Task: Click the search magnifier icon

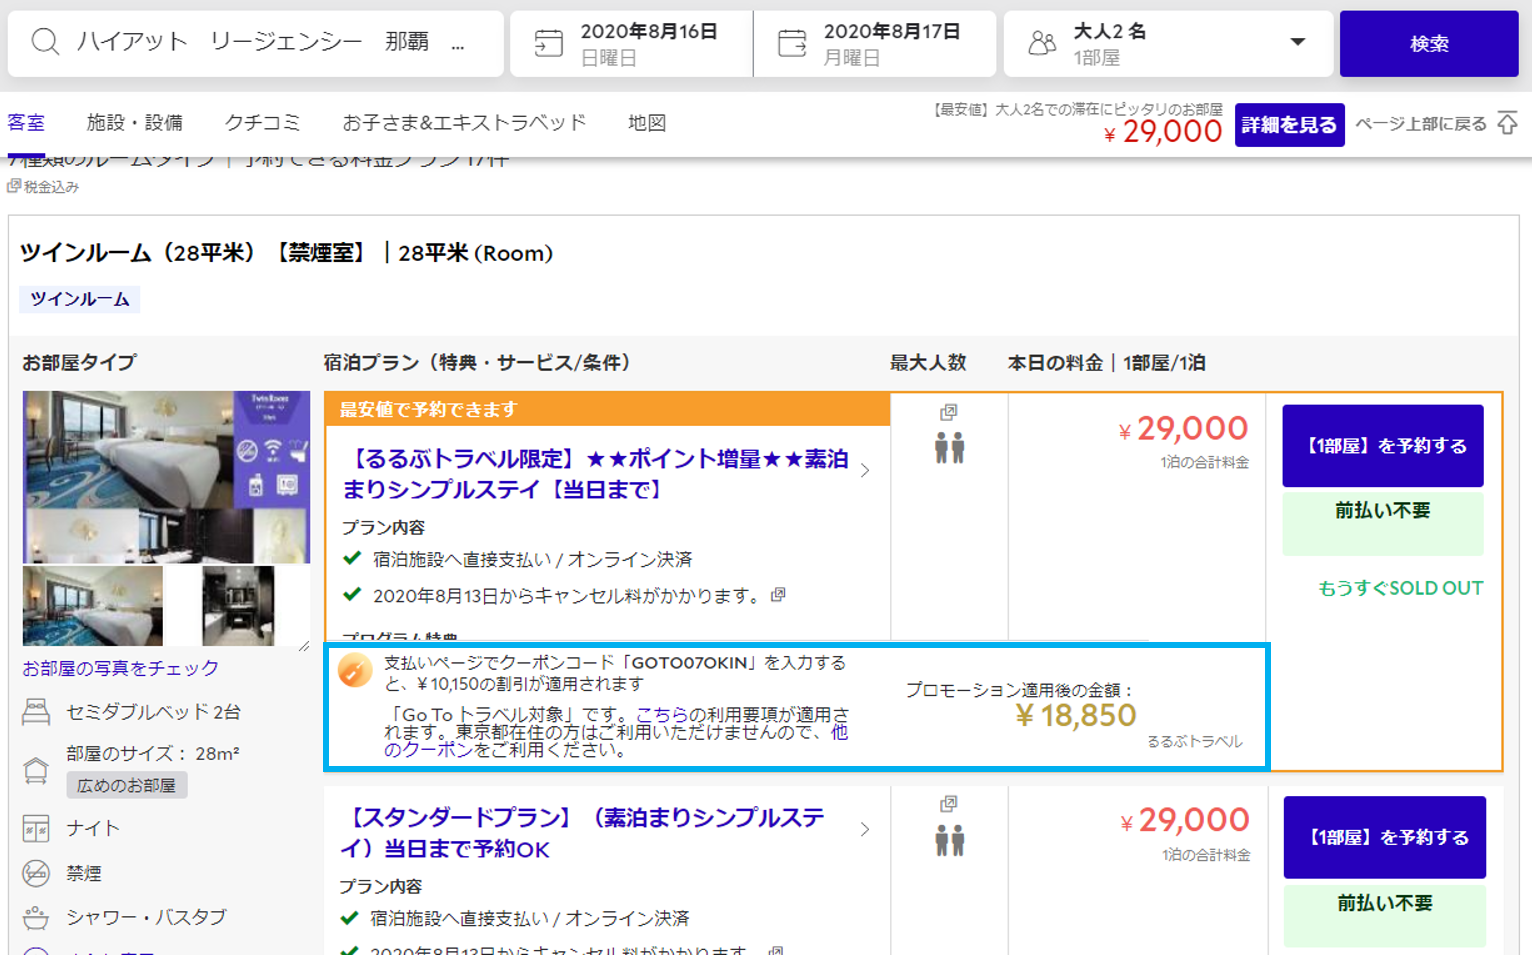Action: pyautogui.click(x=45, y=42)
